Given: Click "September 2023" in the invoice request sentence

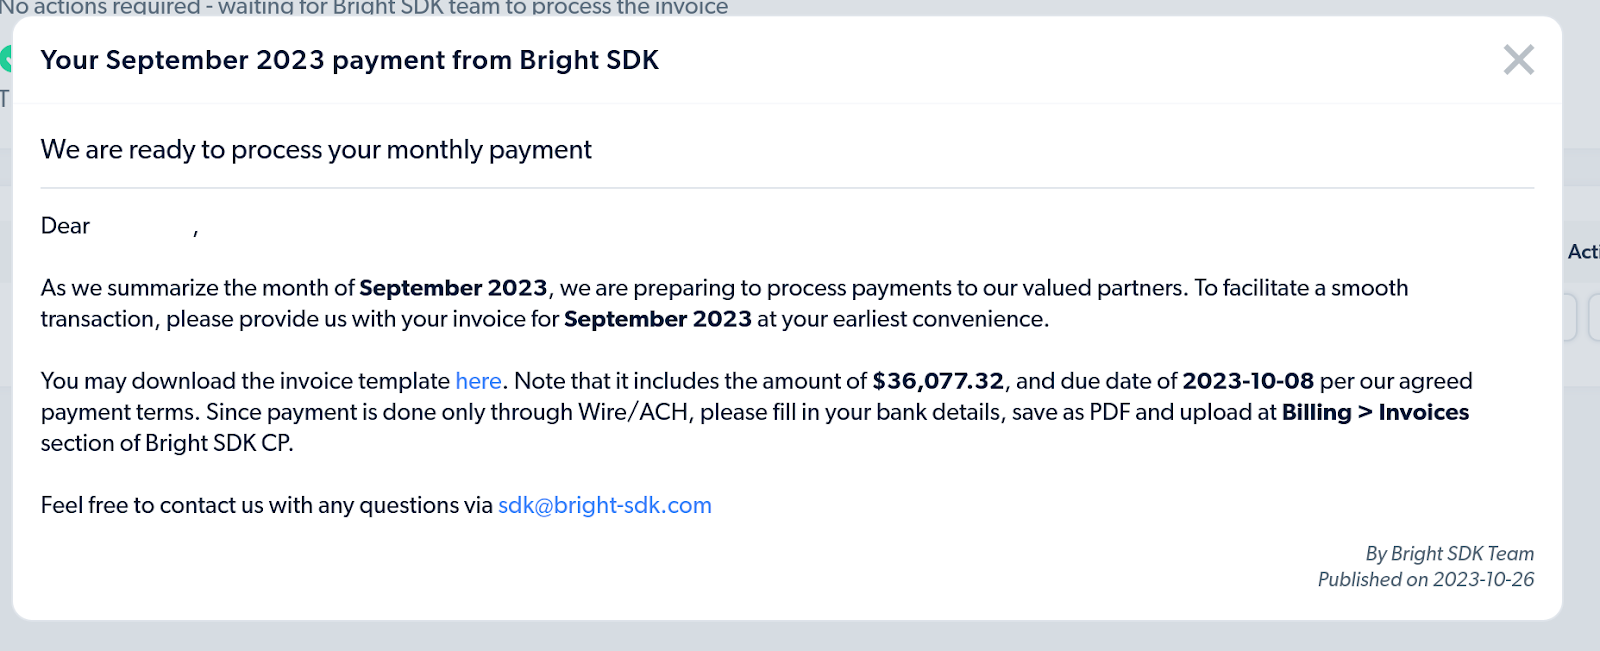Looking at the screenshot, I should (x=657, y=319).
